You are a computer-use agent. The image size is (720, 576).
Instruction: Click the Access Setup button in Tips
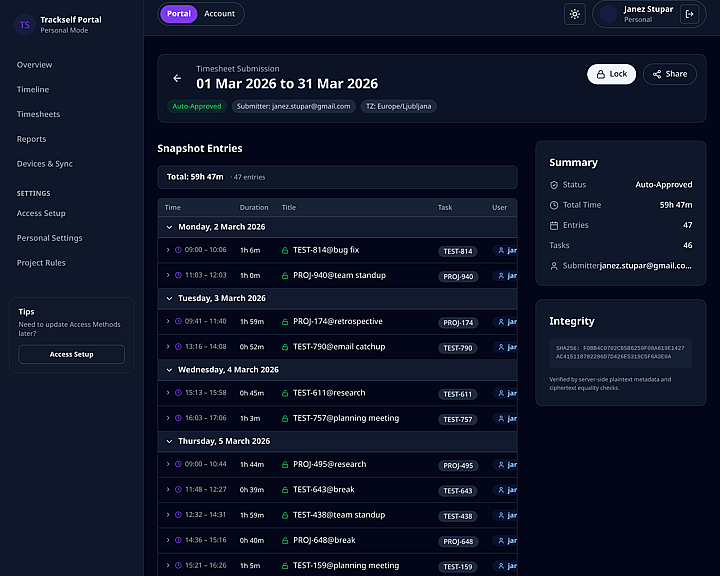pyautogui.click(x=71, y=355)
